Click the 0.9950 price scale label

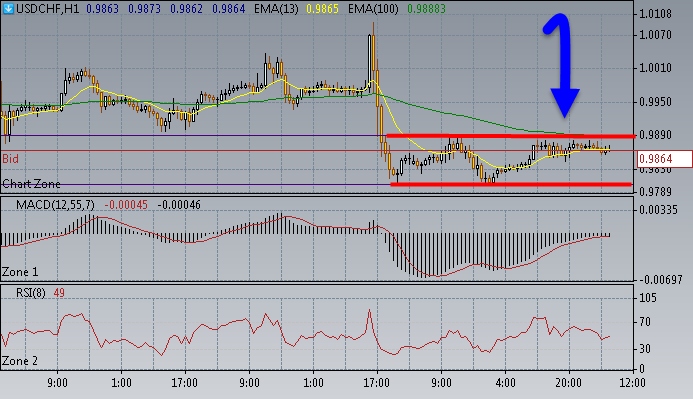pos(655,102)
